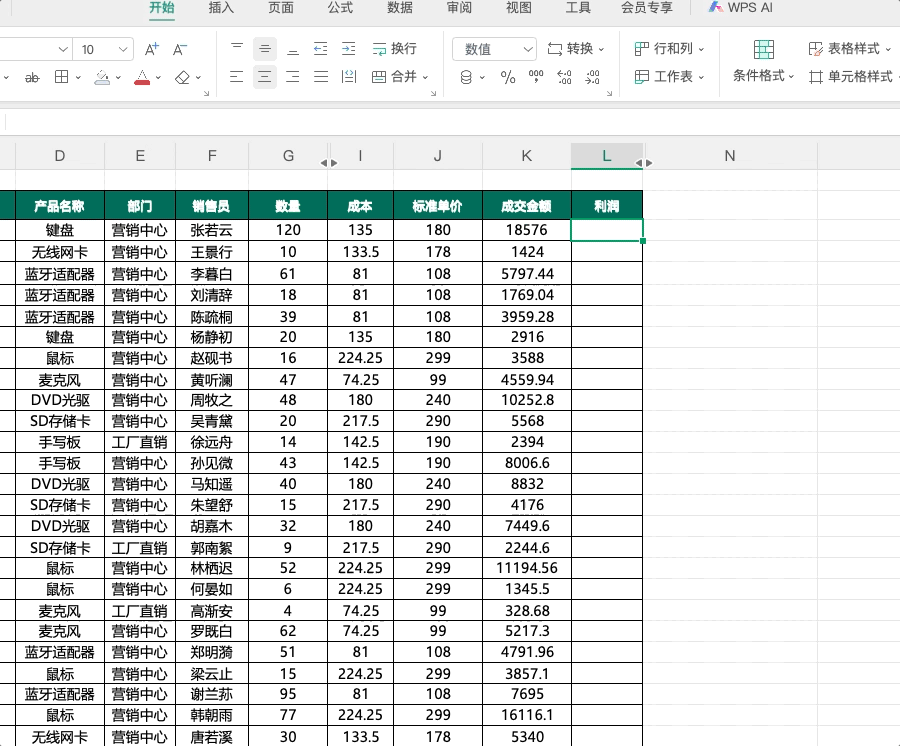Expand the font color options arrow
The height and width of the screenshot is (746, 900).
tap(158, 77)
